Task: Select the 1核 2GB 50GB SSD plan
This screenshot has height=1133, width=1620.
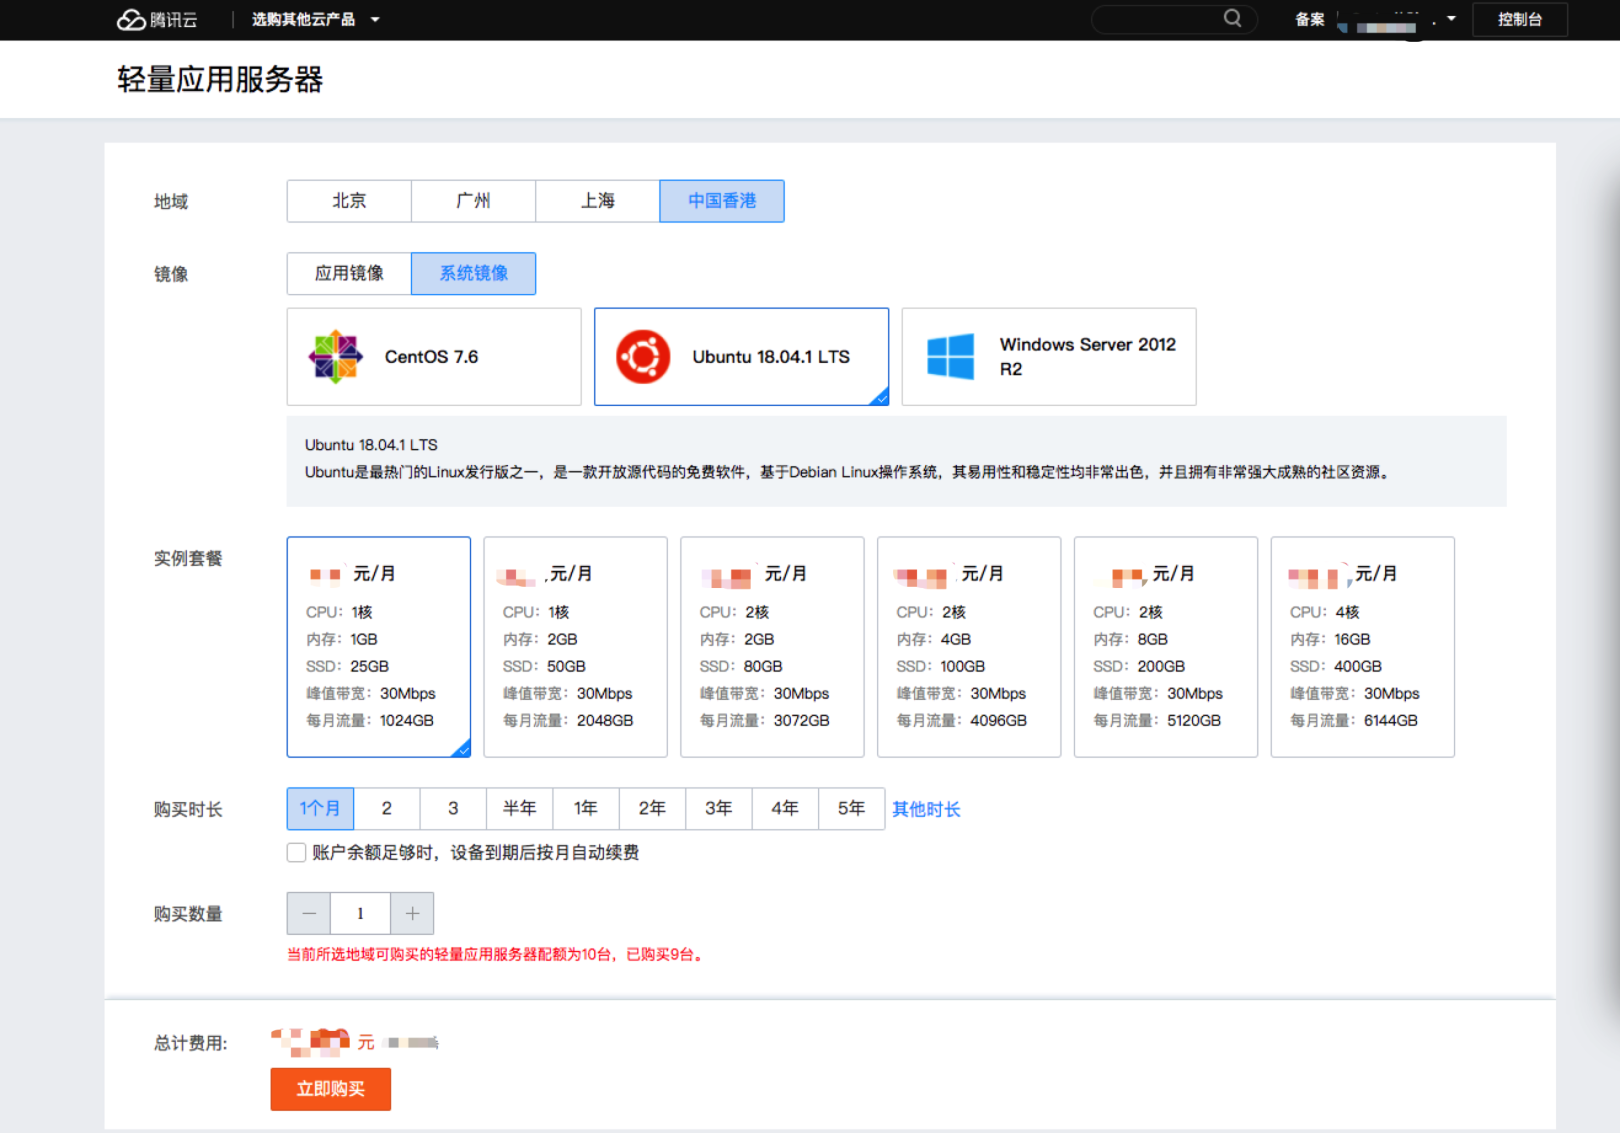Action: click(575, 647)
